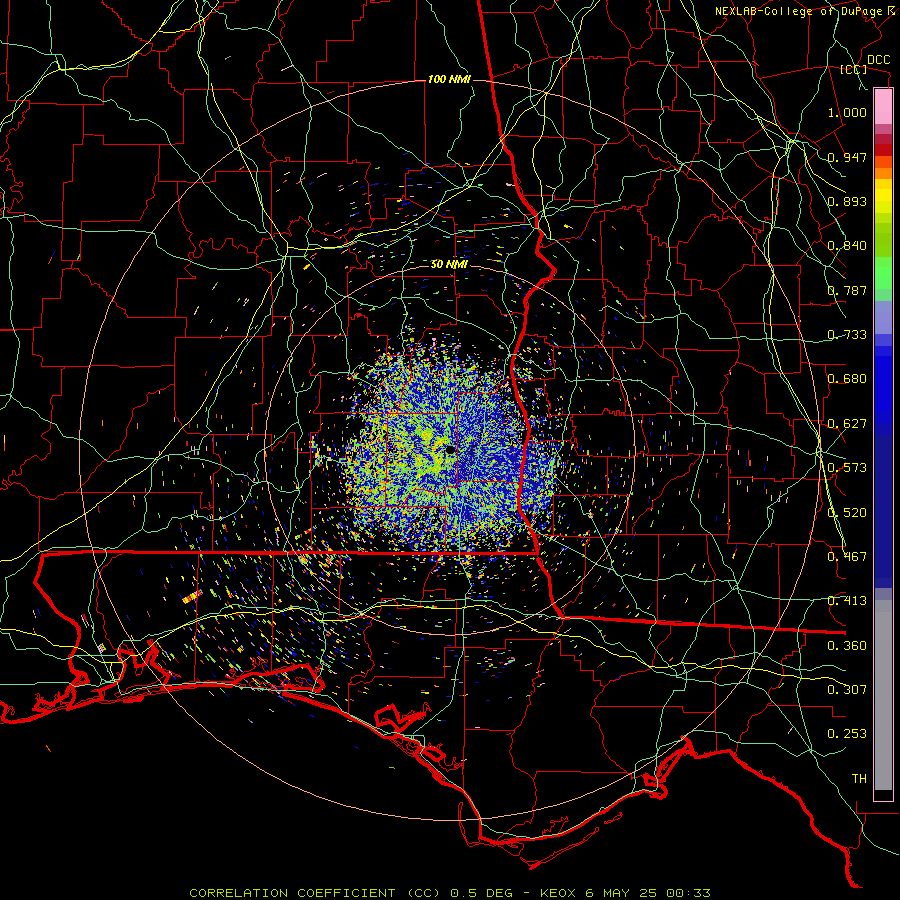Viewport: 900px width, 900px height.
Task: Click the 50 NMI range ring label
Action: (449, 265)
